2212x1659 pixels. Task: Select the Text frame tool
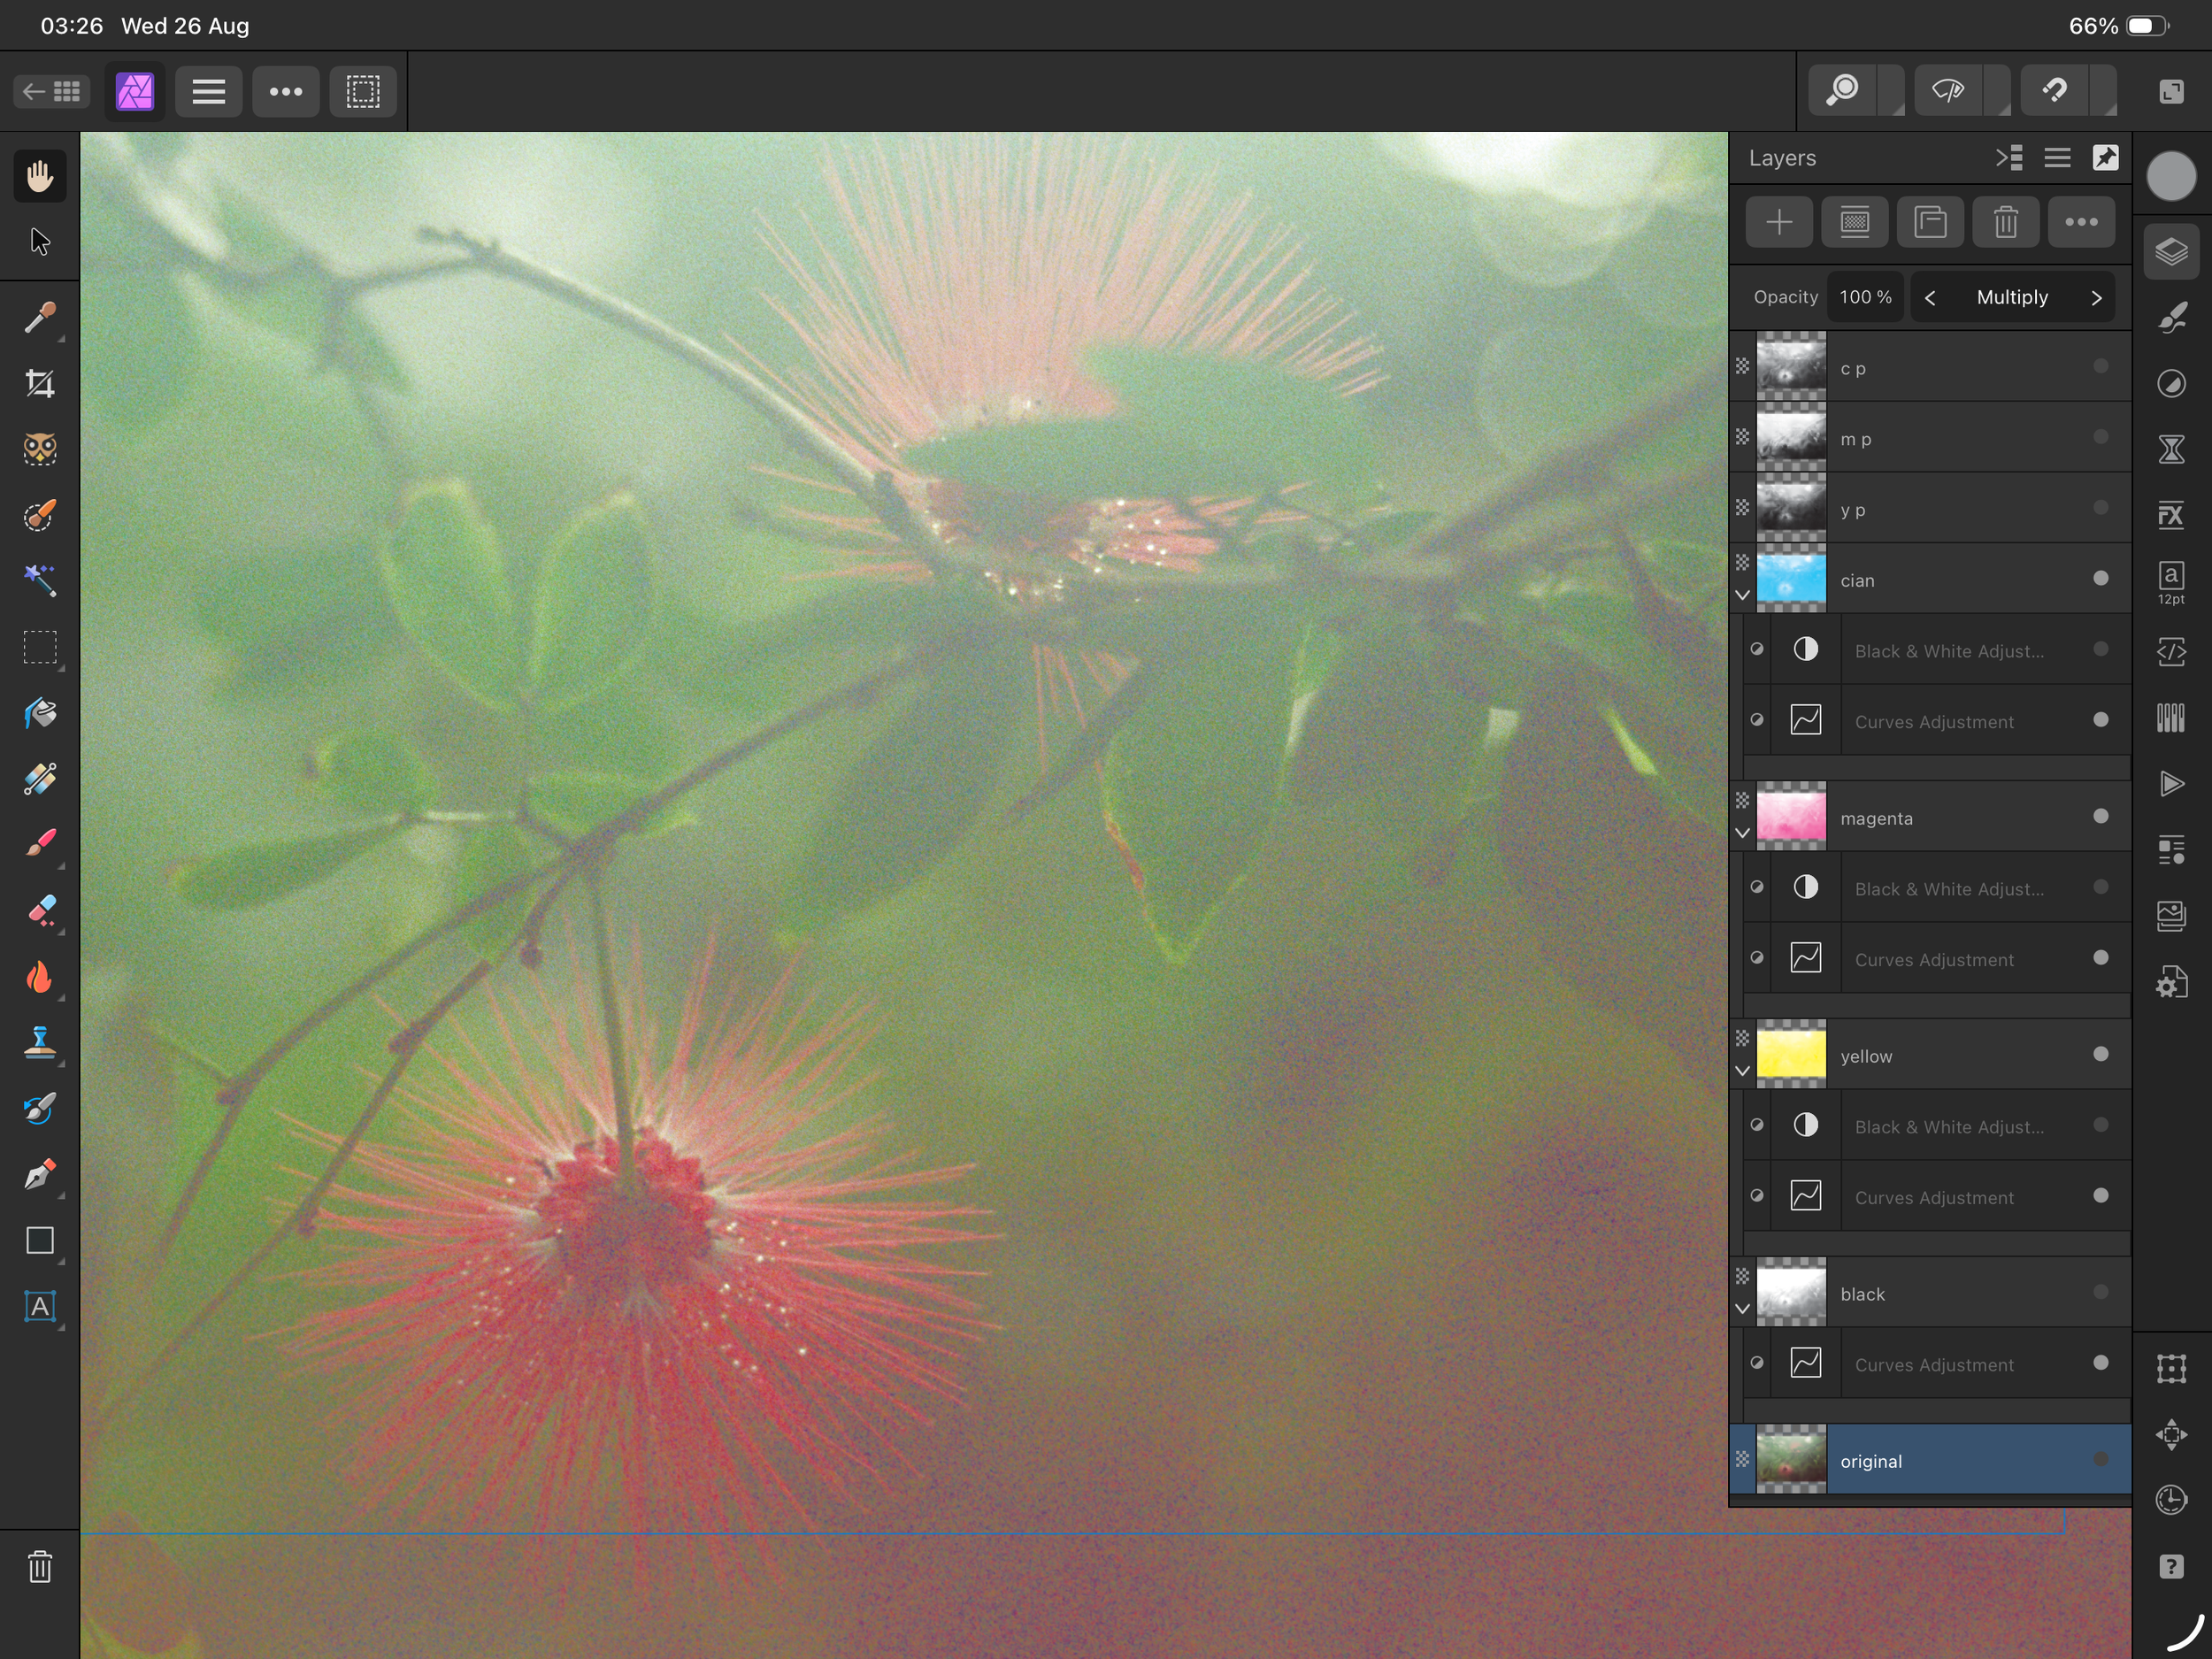click(x=40, y=1307)
